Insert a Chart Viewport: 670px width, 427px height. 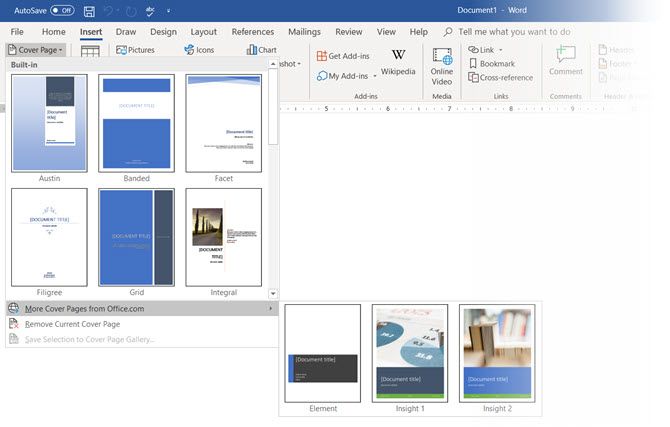tap(262, 50)
